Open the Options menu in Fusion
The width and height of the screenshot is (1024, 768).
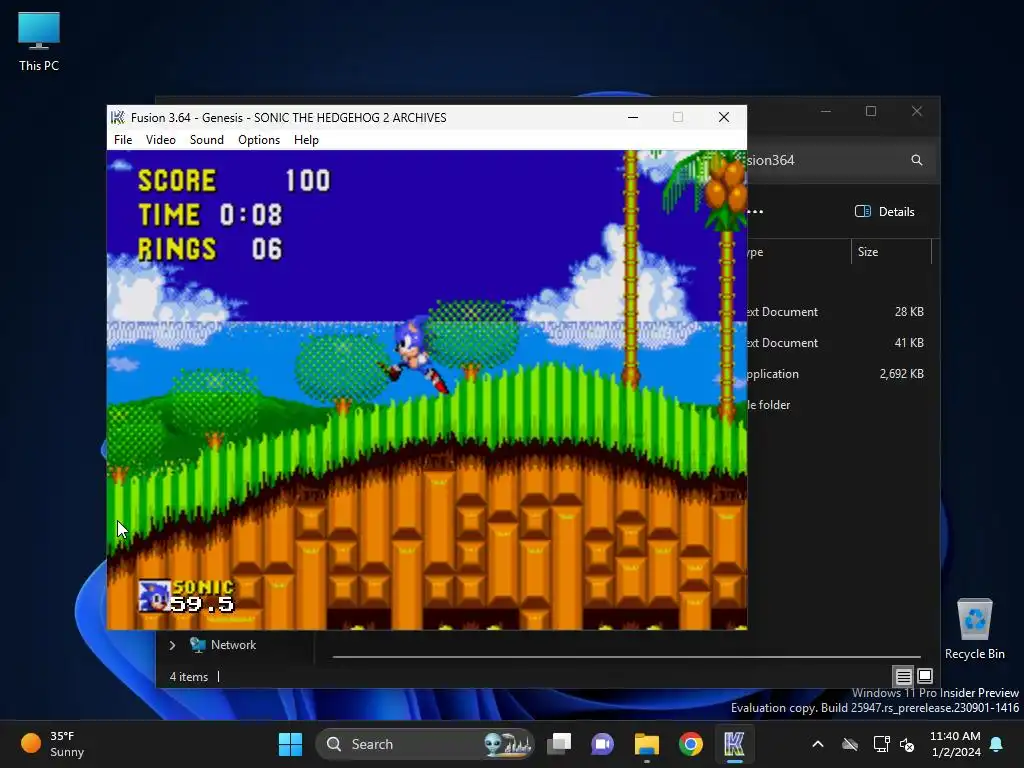click(259, 140)
